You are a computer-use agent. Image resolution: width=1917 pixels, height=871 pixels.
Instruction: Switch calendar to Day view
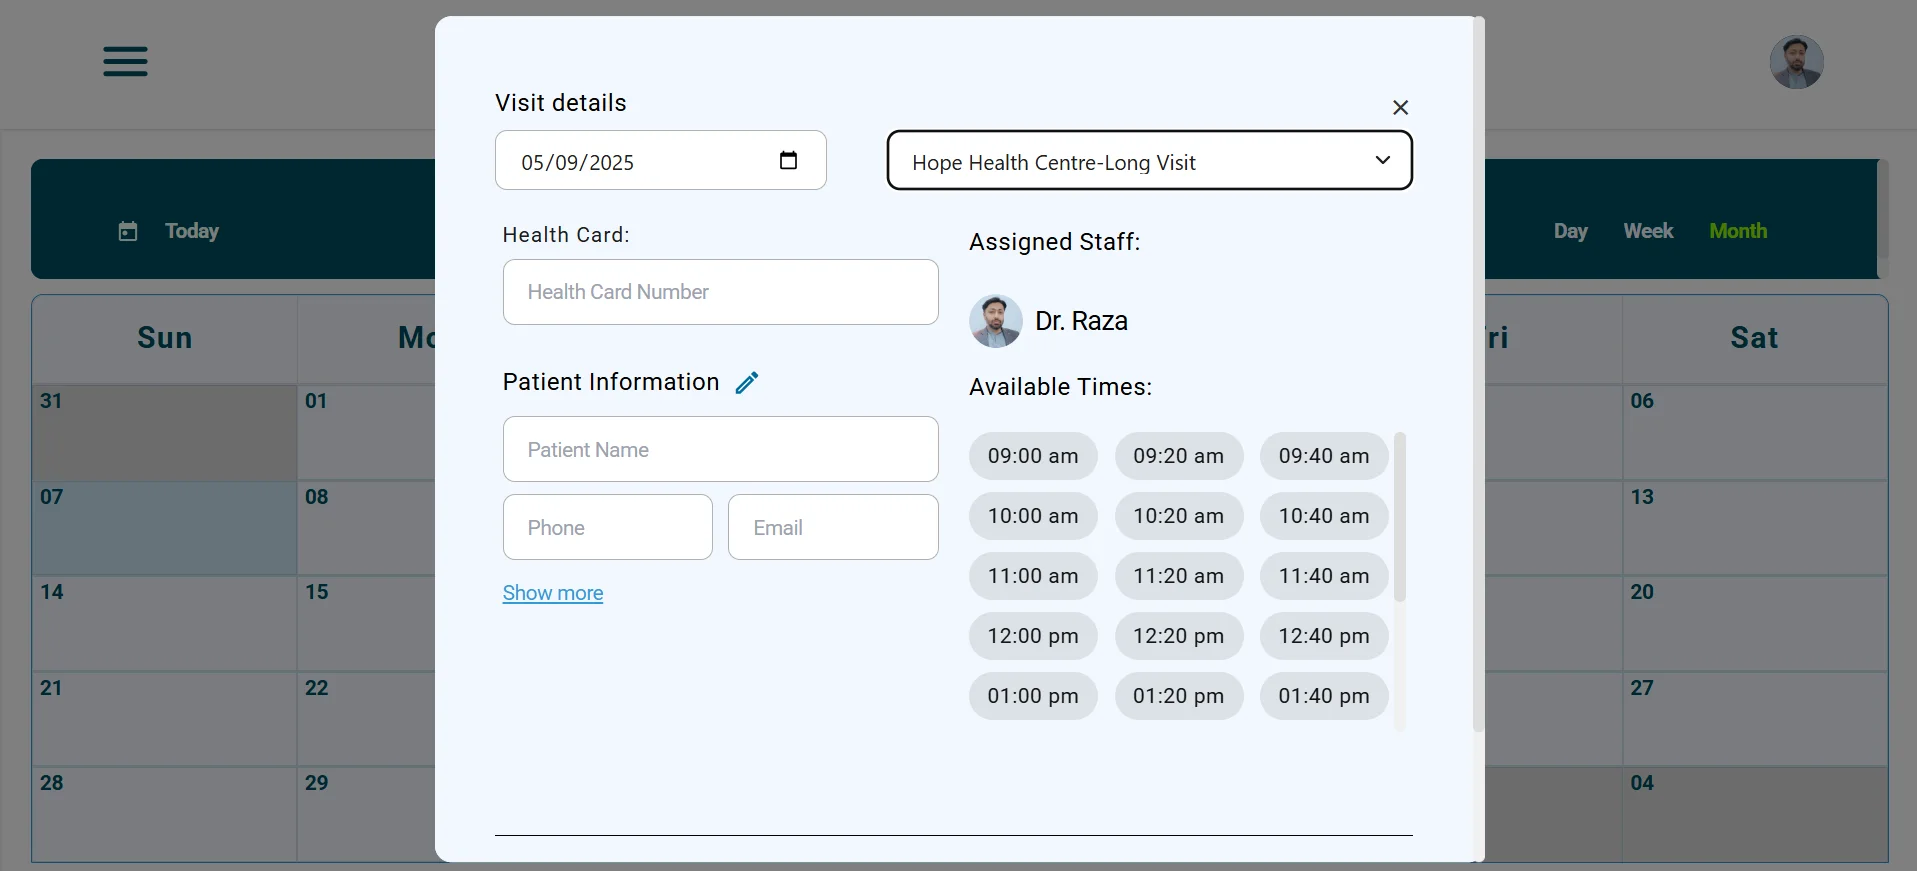tap(1570, 231)
